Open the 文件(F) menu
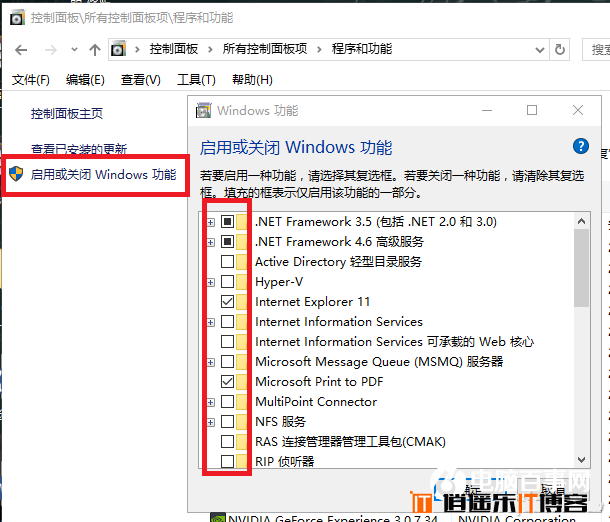The height and width of the screenshot is (522, 610). [x=31, y=80]
